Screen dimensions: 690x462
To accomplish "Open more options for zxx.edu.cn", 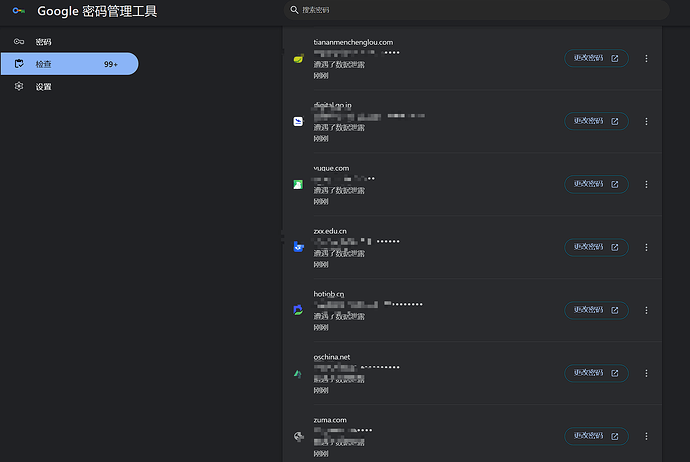I will pos(646,247).
